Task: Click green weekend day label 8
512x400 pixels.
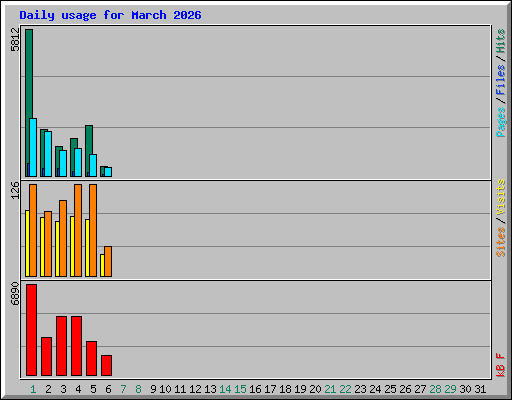Action: pos(138,389)
